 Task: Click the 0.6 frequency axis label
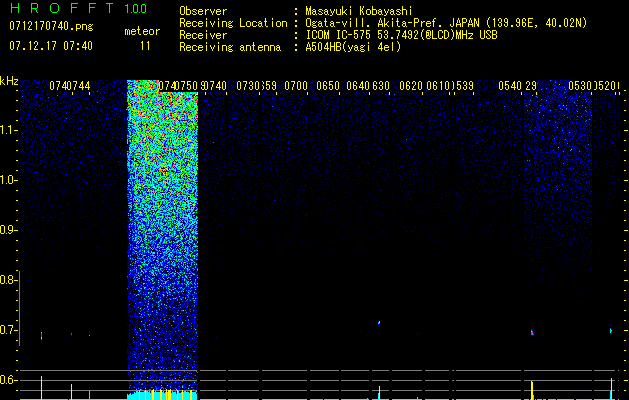[8, 380]
